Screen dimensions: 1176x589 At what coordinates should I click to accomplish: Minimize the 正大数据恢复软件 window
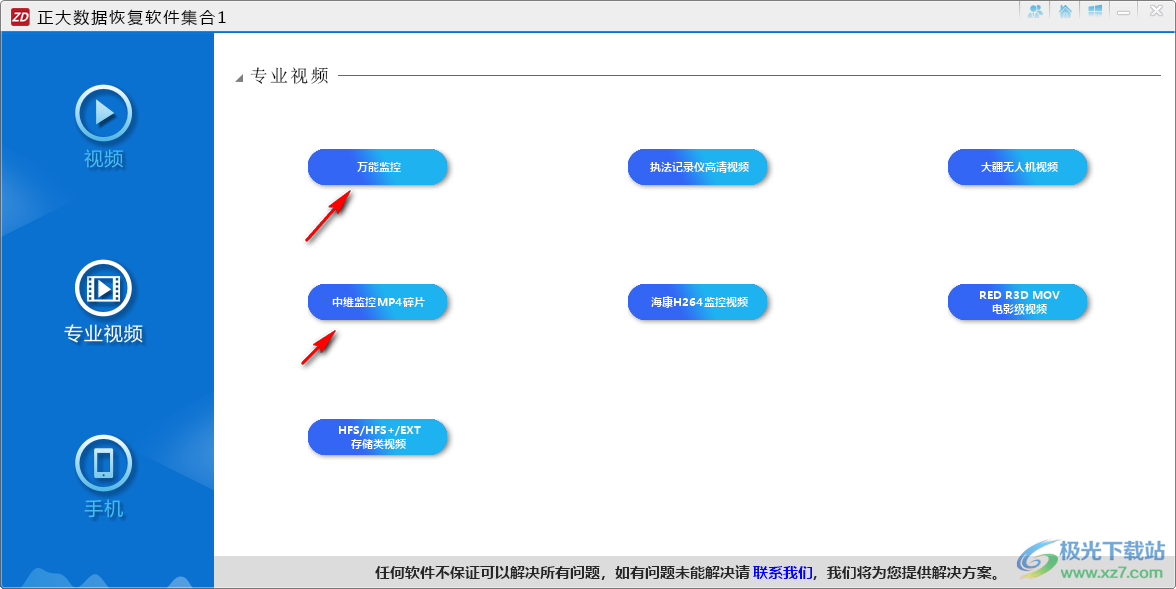pos(1124,11)
